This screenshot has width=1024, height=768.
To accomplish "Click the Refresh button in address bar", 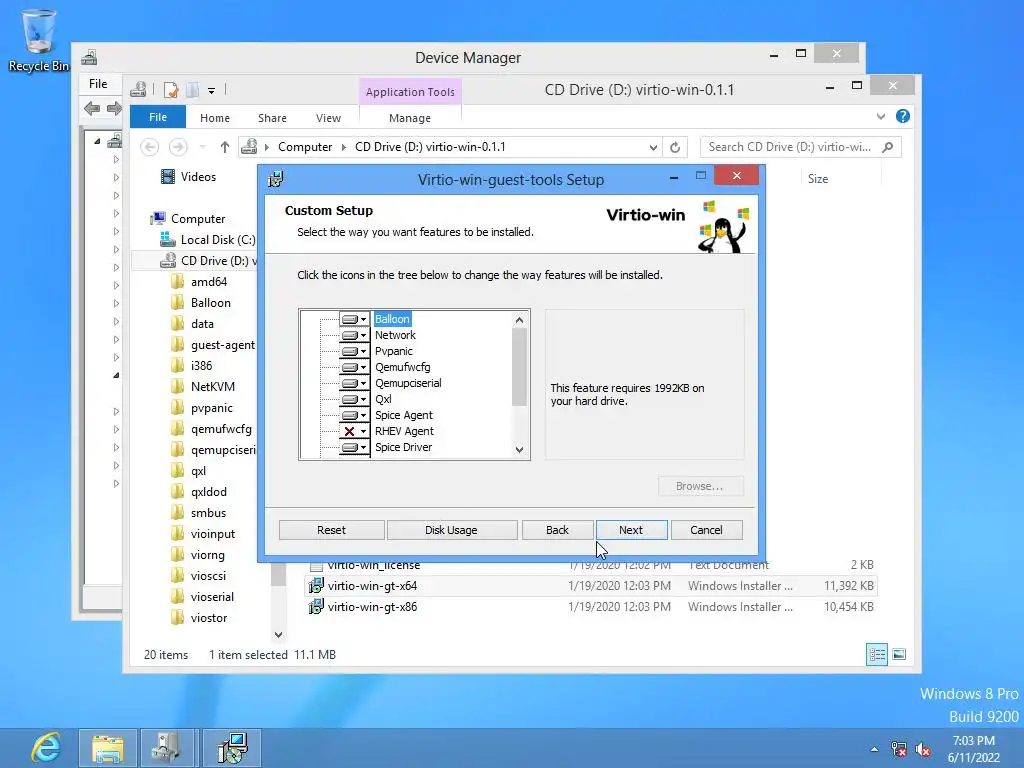I will (x=675, y=148).
